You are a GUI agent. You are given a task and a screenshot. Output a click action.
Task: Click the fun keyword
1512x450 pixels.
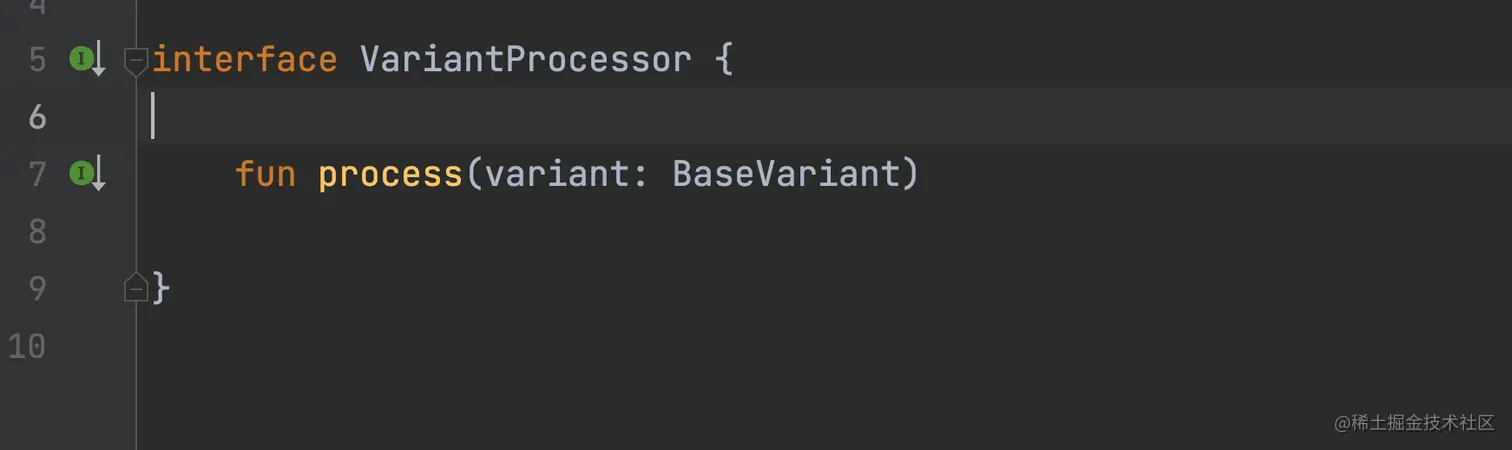[266, 174]
